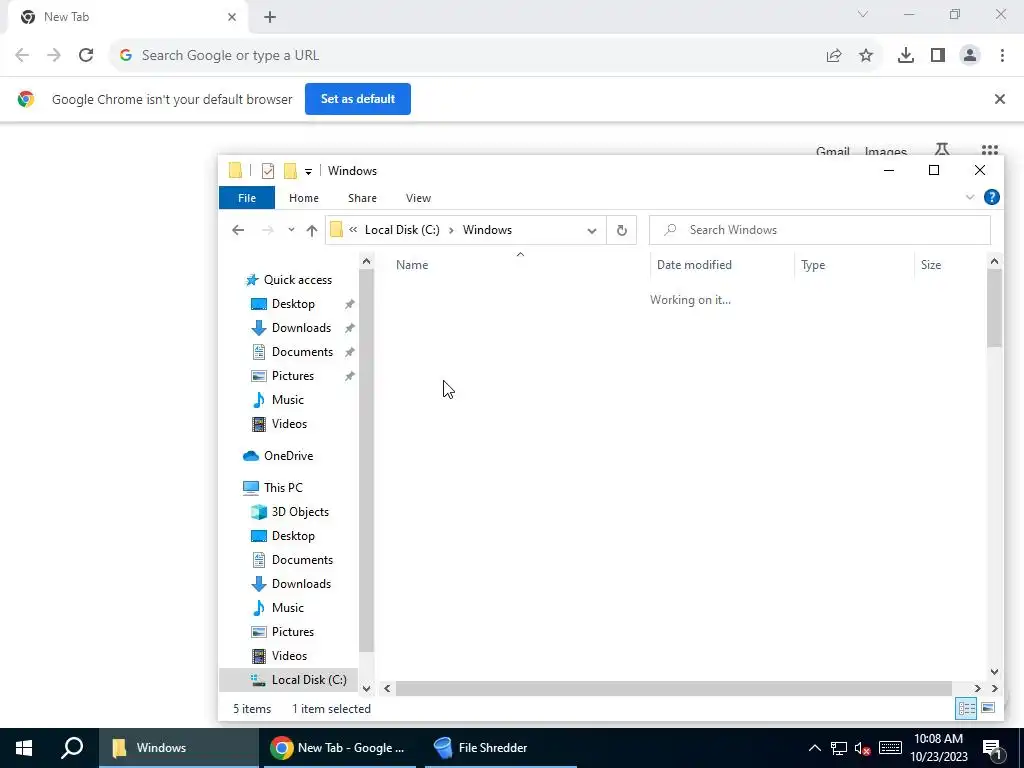The height and width of the screenshot is (768, 1024).
Task: Sort by Size column header
Action: (x=931, y=264)
